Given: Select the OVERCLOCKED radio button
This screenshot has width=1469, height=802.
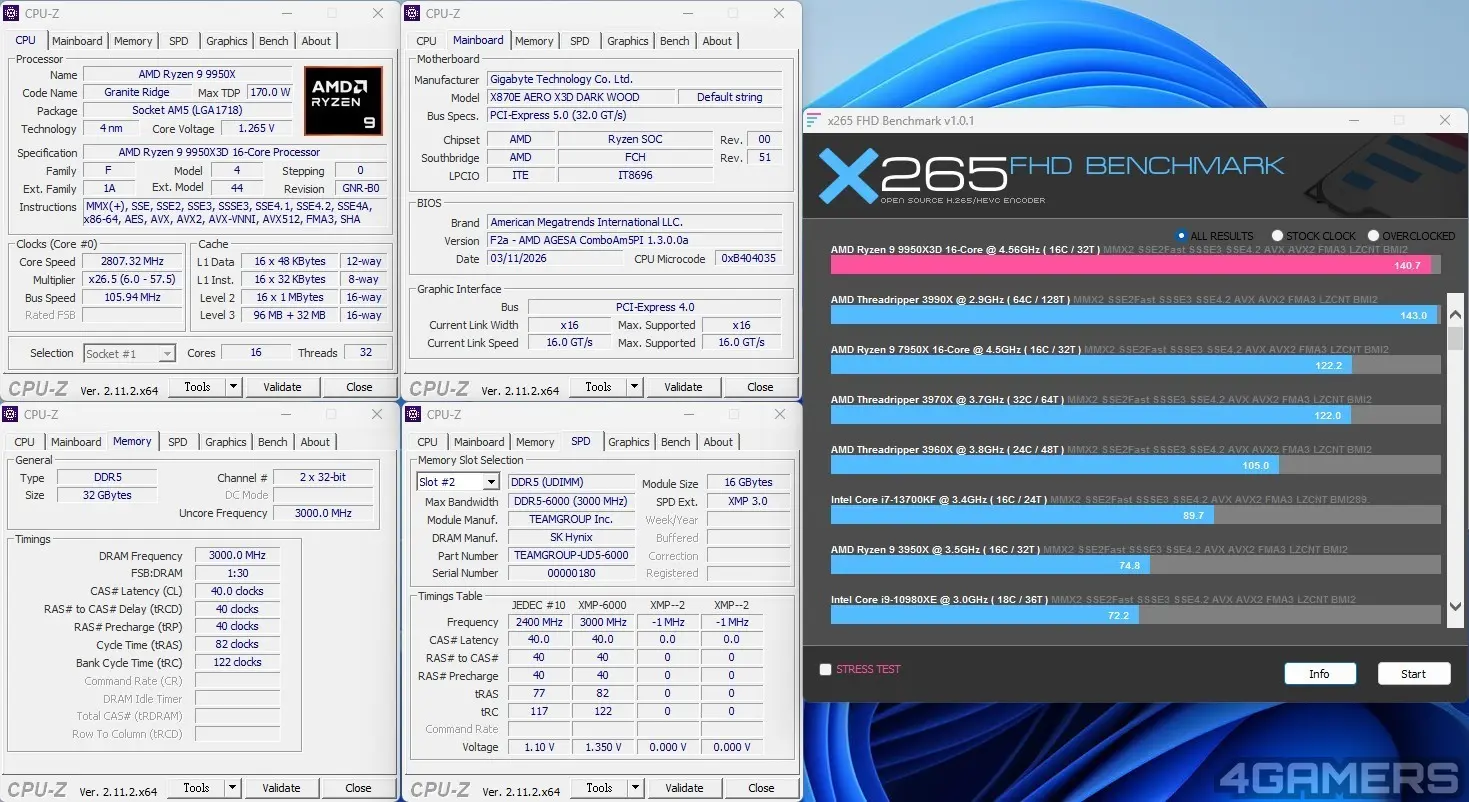Looking at the screenshot, I should pos(1373,236).
